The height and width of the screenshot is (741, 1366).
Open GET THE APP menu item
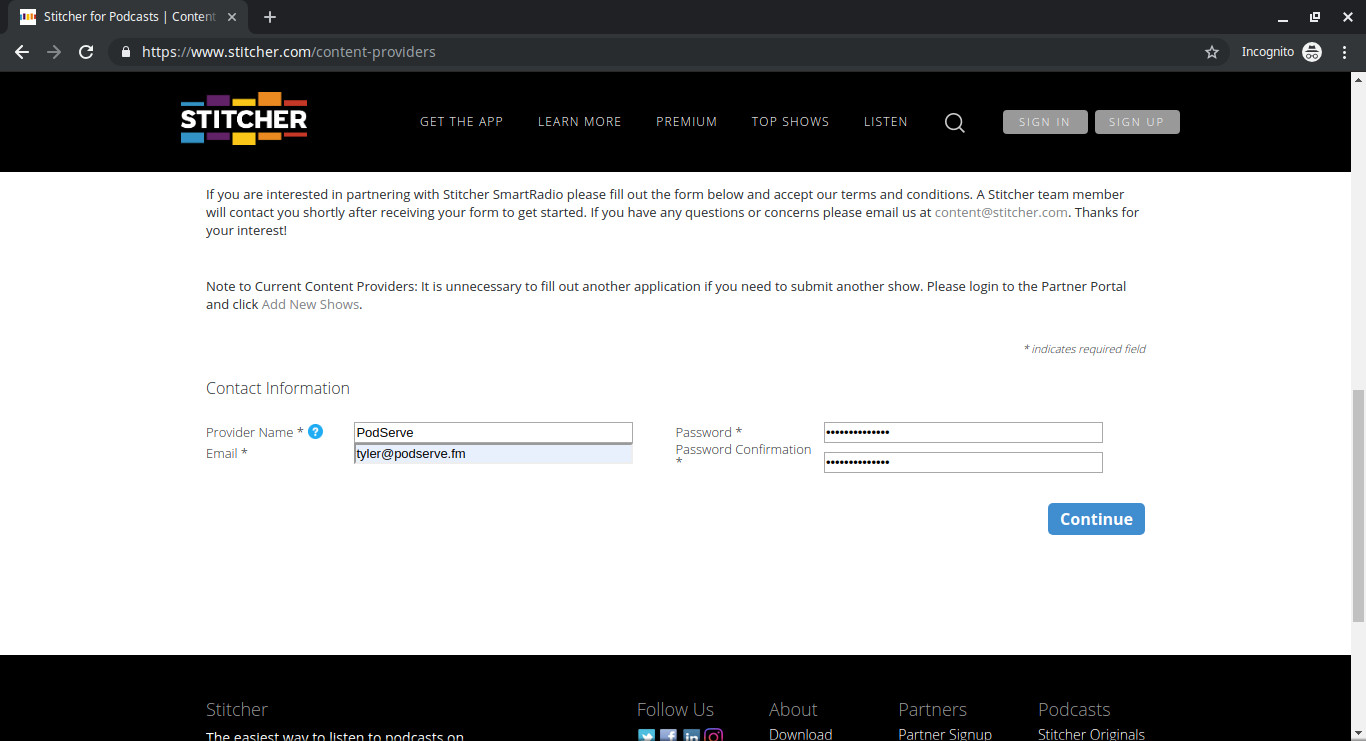coord(461,122)
